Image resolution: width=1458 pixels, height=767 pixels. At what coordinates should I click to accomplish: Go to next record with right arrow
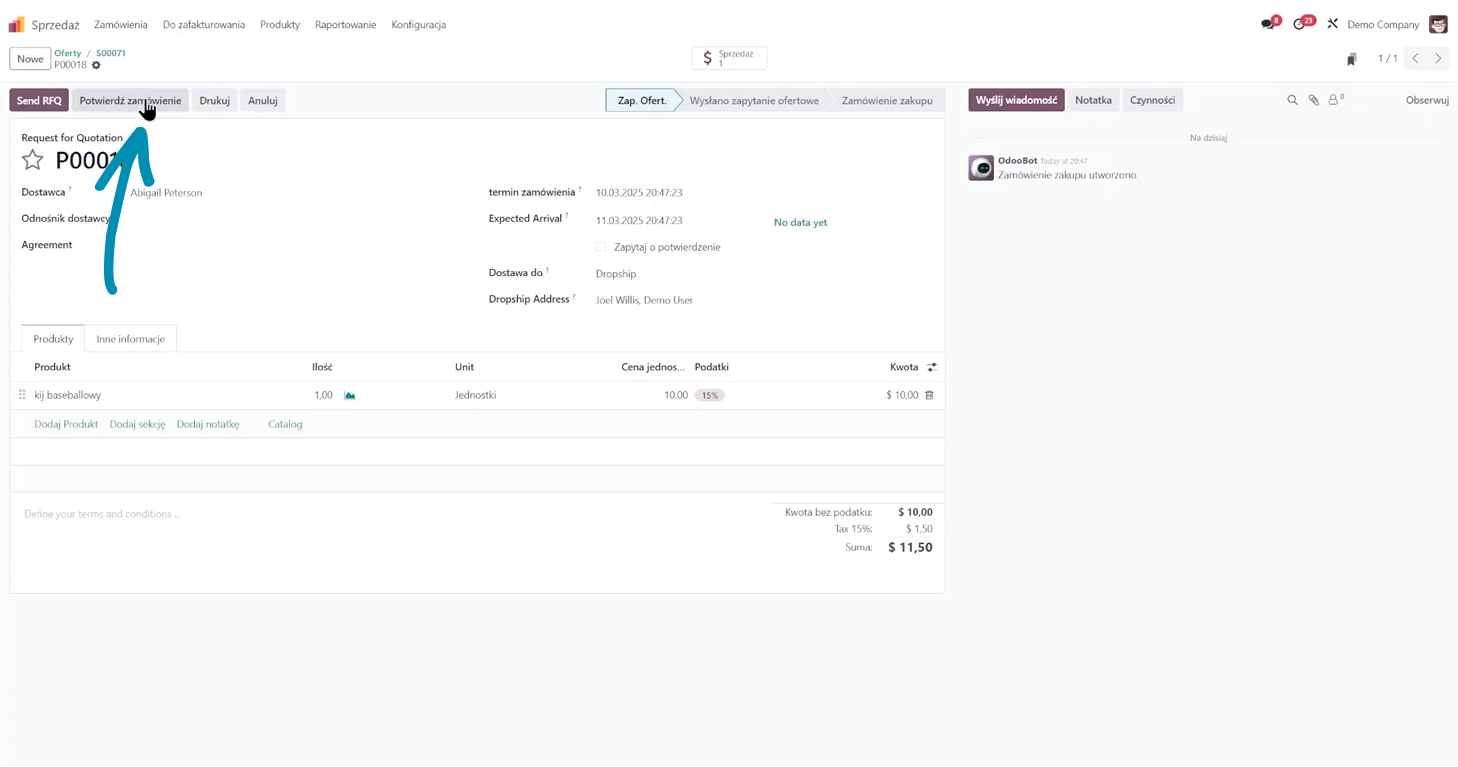(1439, 59)
